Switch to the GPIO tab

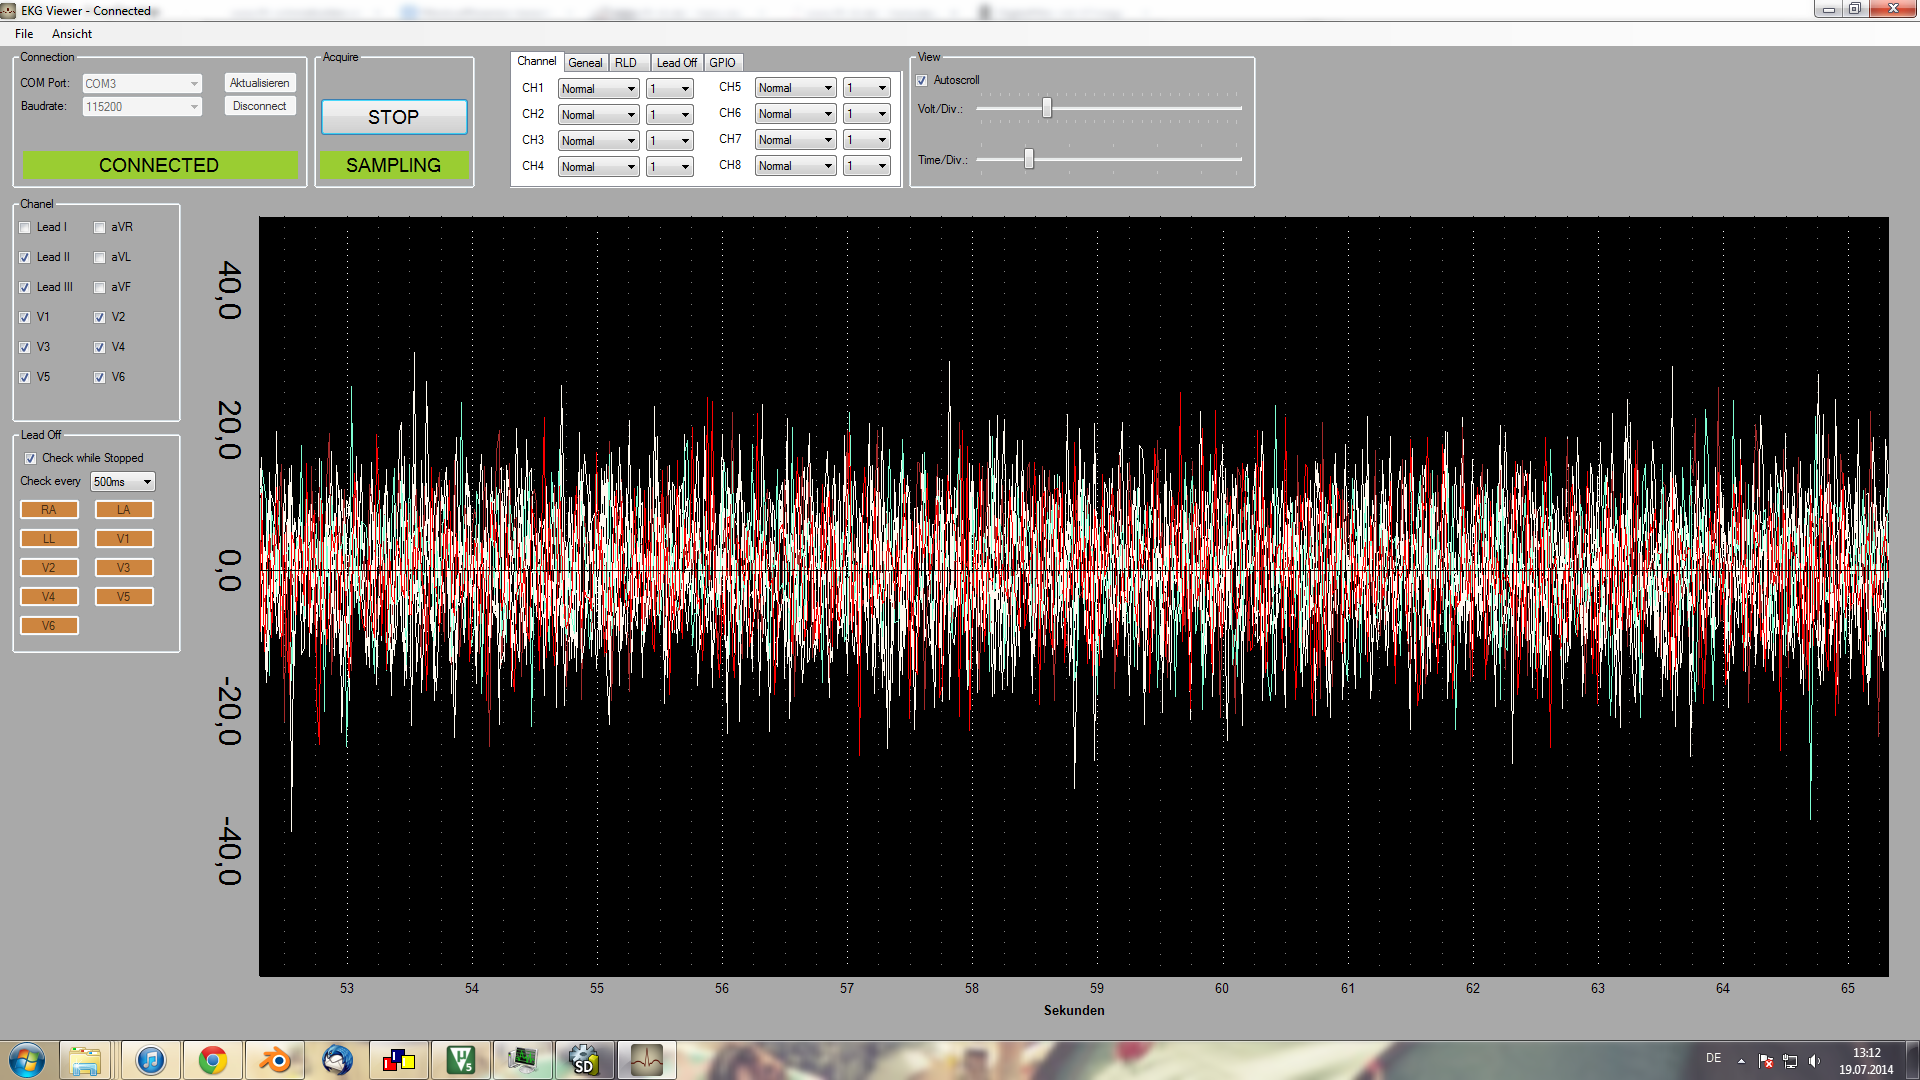pyautogui.click(x=723, y=63)
